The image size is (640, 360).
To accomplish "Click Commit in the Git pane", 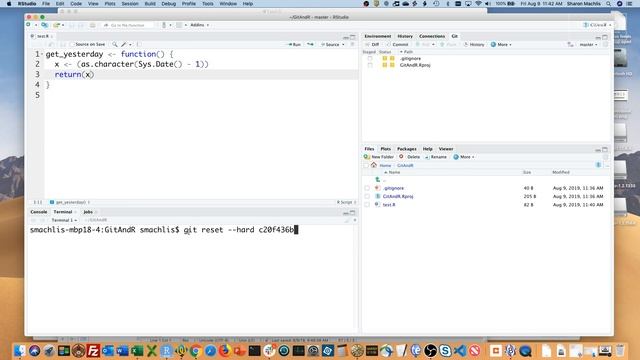I will coord(398,44).
